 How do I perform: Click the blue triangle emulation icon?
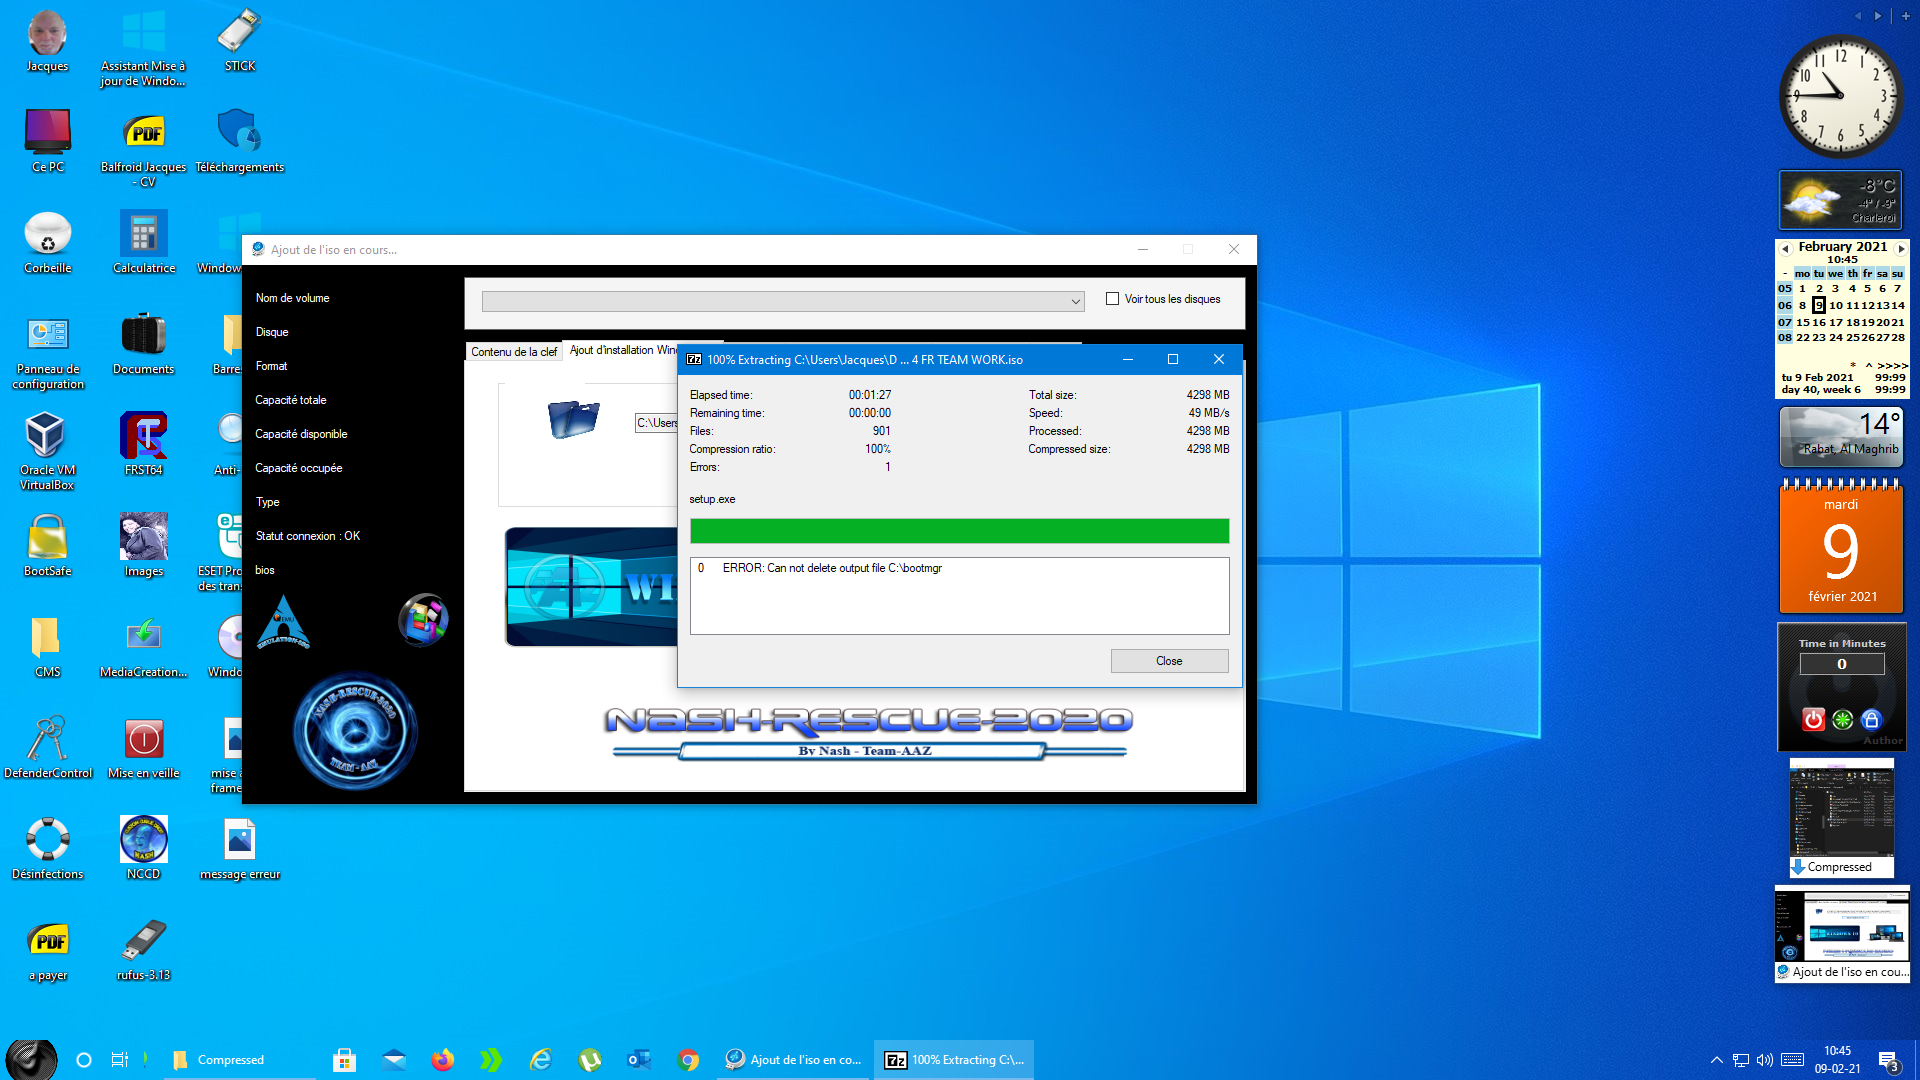(283, 623)
